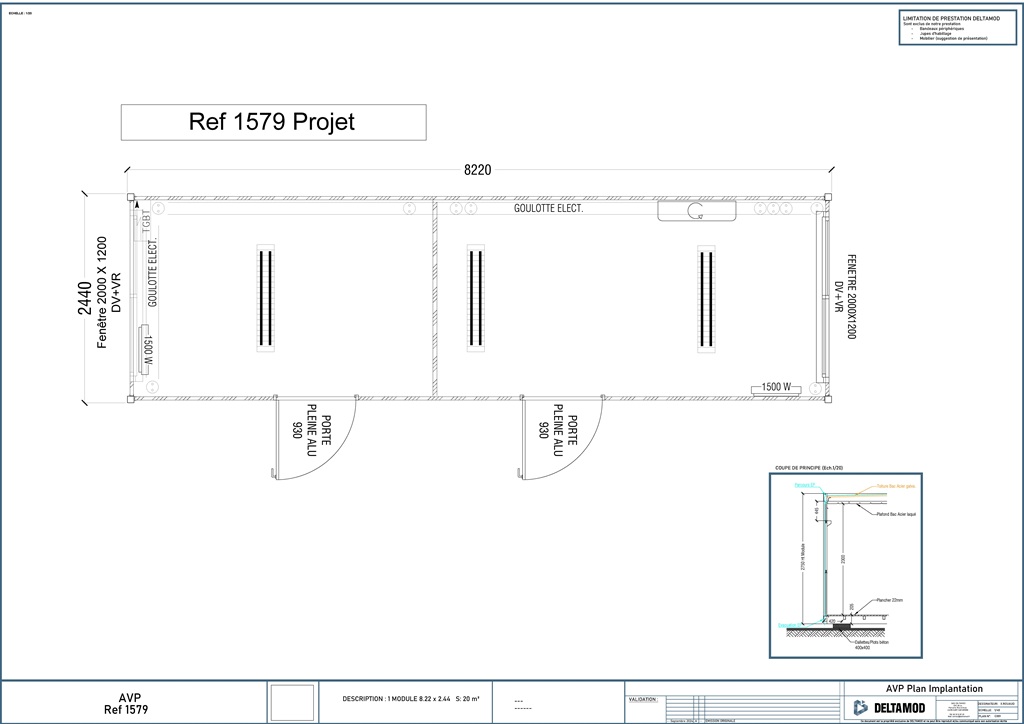1024x724 pixels.
Task: Click the AVP Plan Implantation title
Action: (x=935, y=689)
